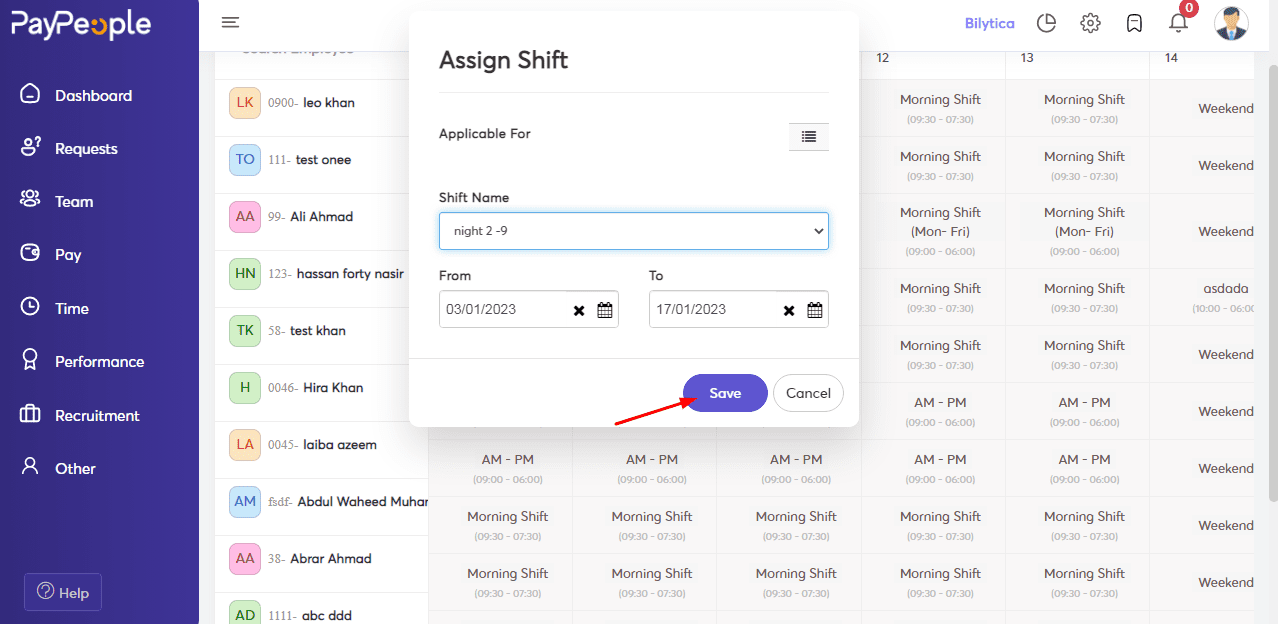Clear the From date value
This screenshot has height=624, width=1278.
[579, 310]
